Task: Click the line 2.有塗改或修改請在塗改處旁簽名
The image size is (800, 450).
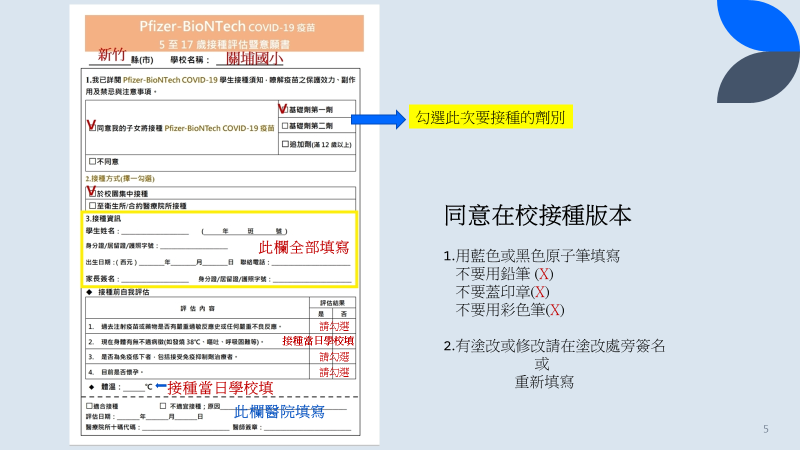Action: 555,346
